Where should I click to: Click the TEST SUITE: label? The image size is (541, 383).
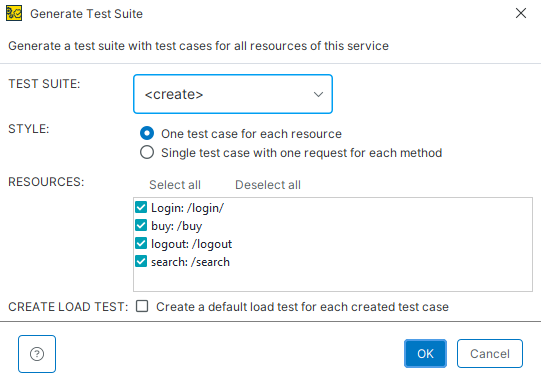tap(44, 84)
